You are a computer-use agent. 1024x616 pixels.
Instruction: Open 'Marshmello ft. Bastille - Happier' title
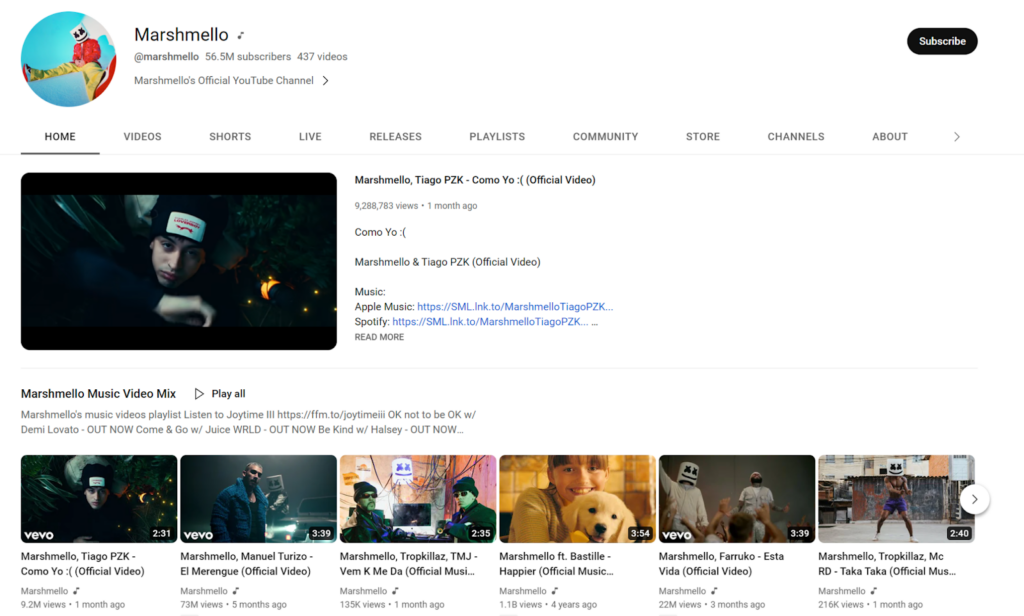[556, 564]
